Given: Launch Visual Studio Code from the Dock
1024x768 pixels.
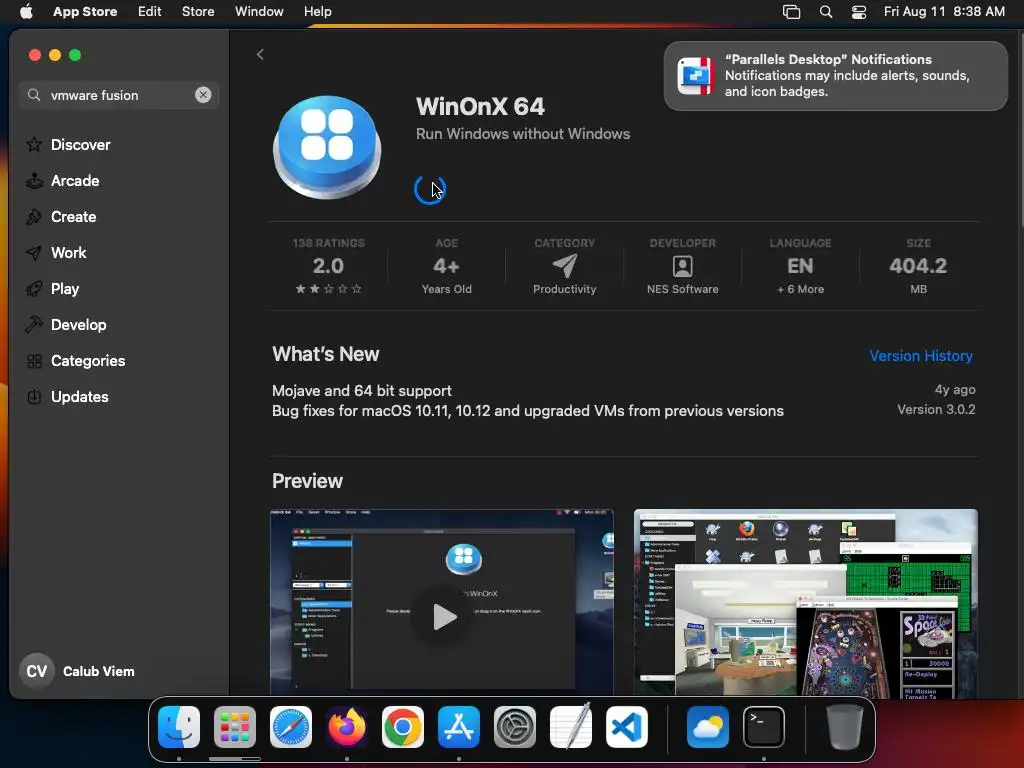Looking at the screenshot, I should point(626,726).
